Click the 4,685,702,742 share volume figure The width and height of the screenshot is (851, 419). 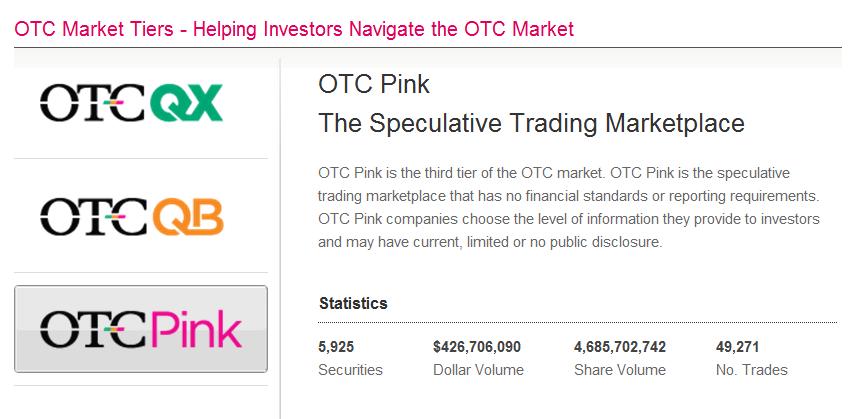(620, 347)
